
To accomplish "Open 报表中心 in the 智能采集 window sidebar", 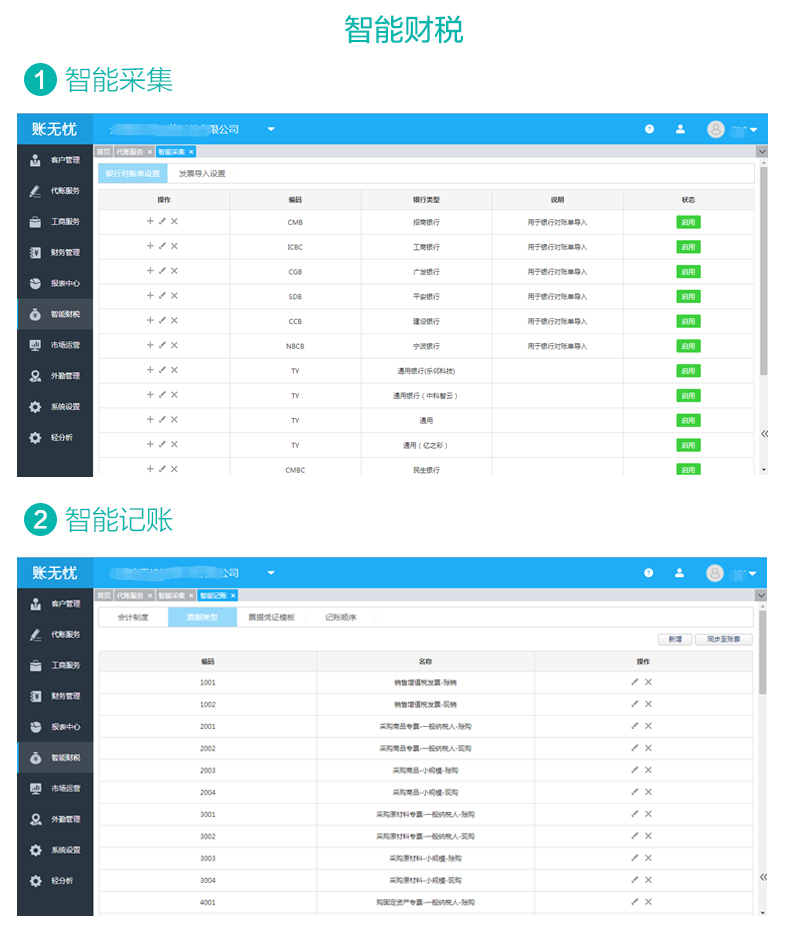I will pos(55,283).
